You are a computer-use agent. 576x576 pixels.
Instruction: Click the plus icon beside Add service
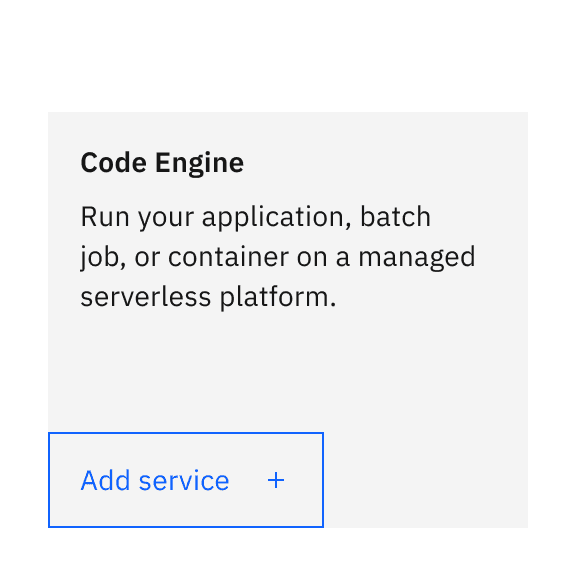coord(276,480)
